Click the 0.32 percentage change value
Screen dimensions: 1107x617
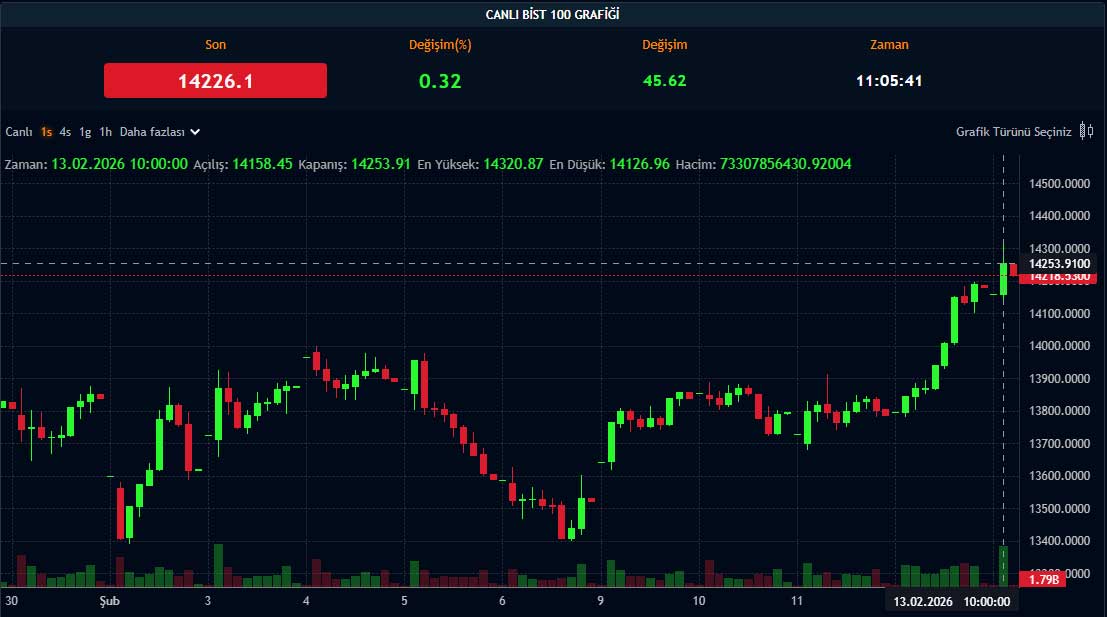point(440,81)
